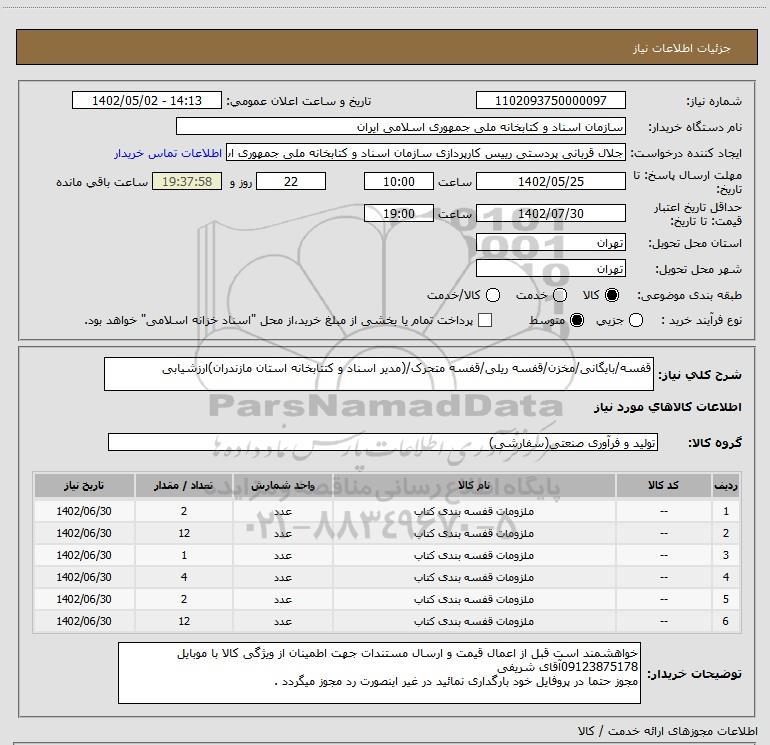Click the نام کالا column header
This screenshot has height=745, width=770.
pyautogui.click(x=474, y=485)
